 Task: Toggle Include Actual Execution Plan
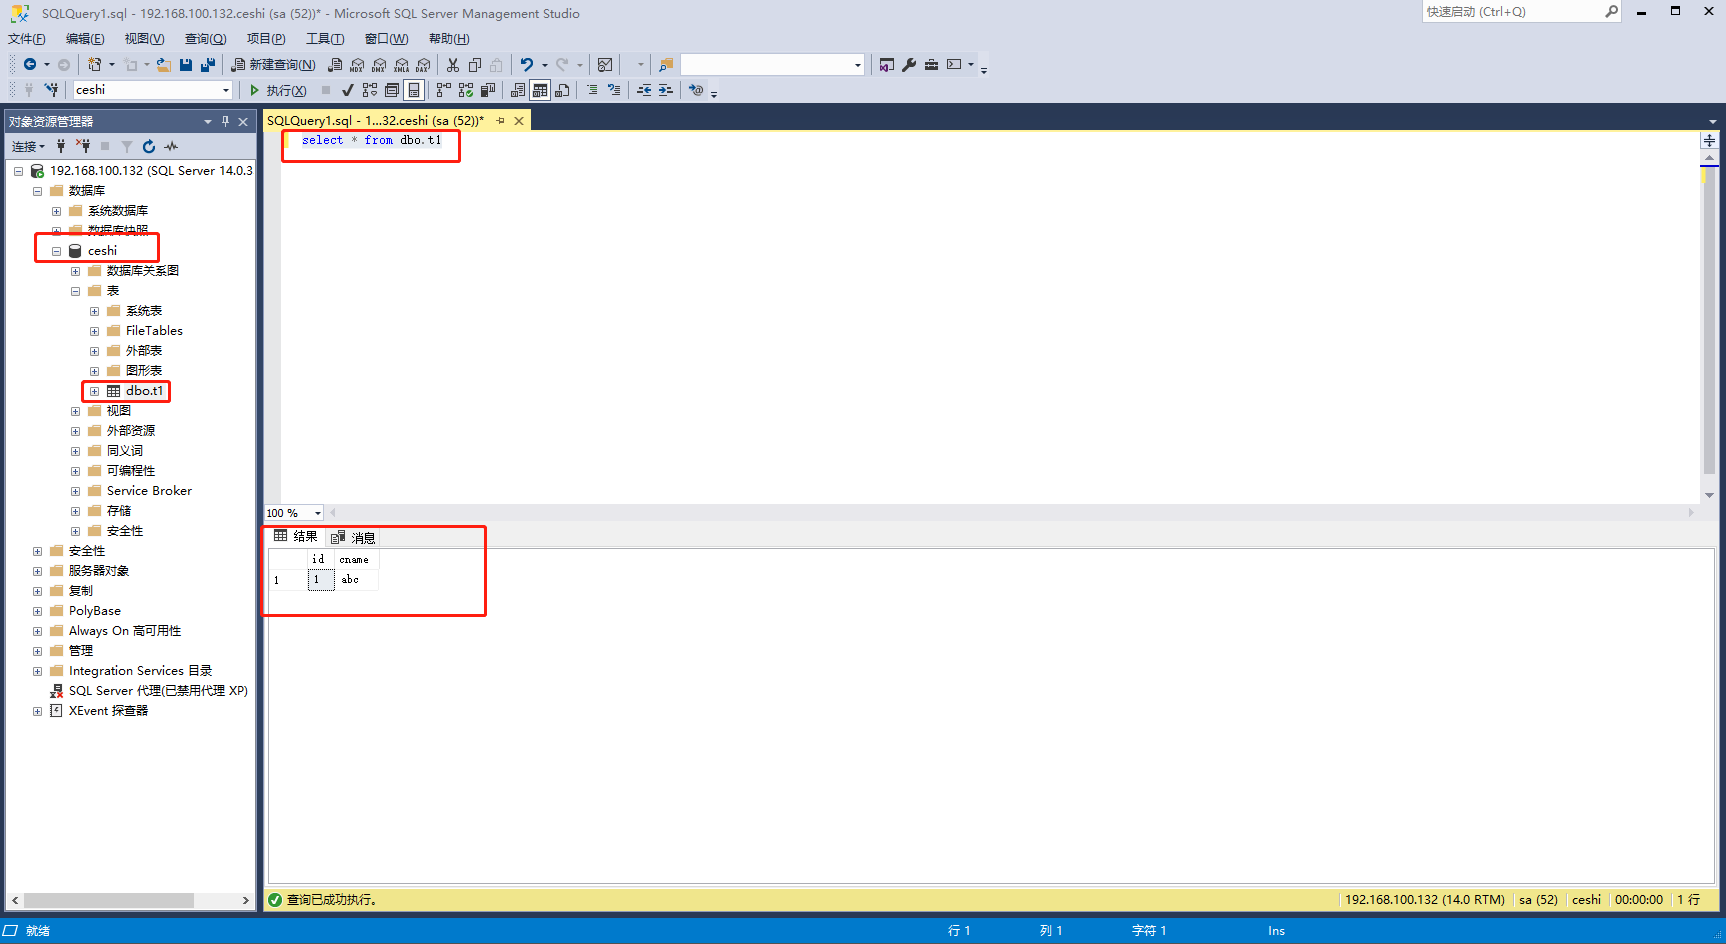pos(444,90)
